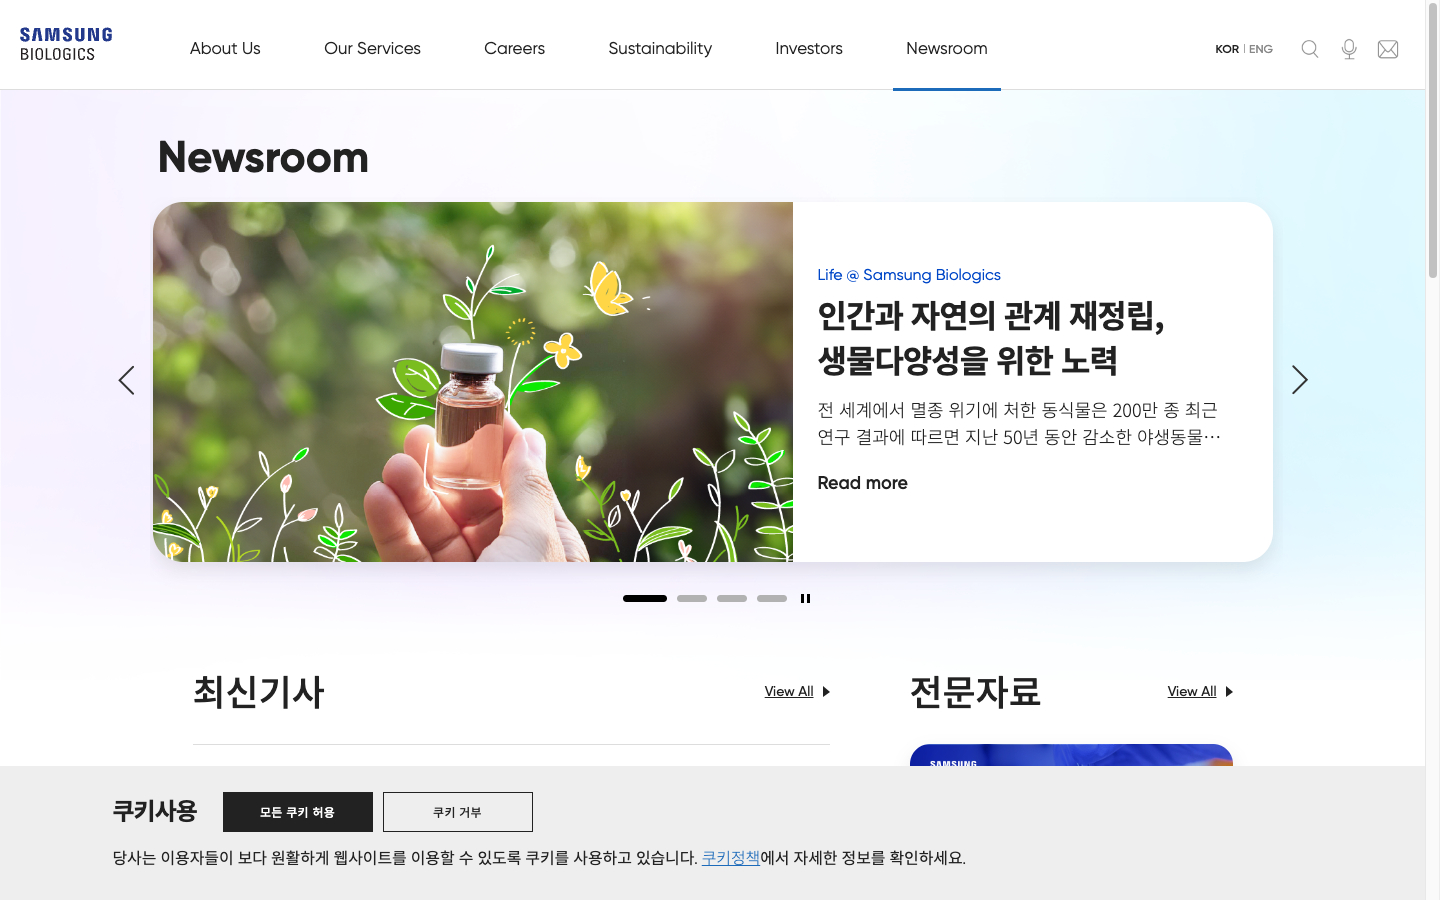Switch language to ENG
The image size is (1440, 900).
pos(1261,49)
